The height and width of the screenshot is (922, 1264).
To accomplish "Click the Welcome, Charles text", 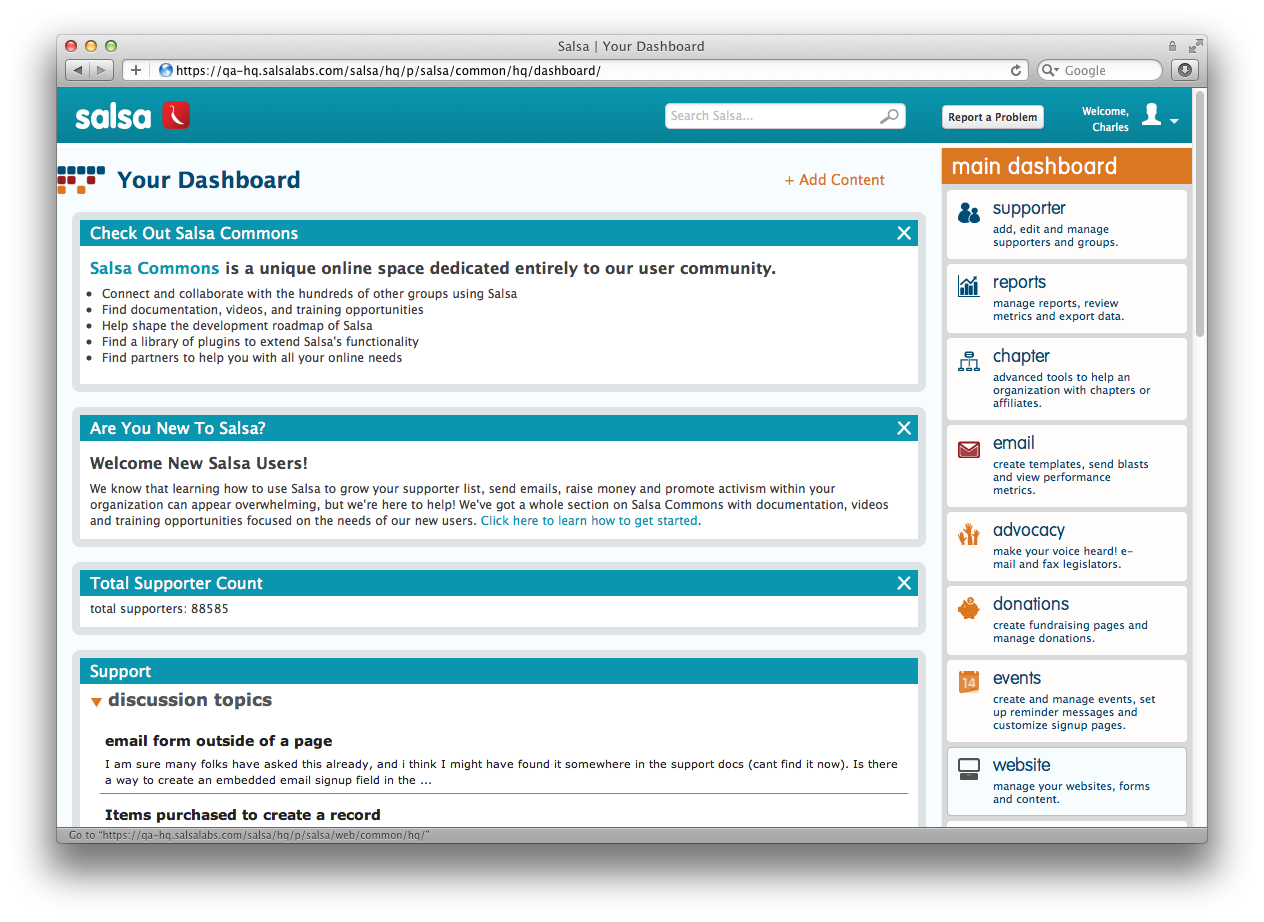I will coord(1105,119).
